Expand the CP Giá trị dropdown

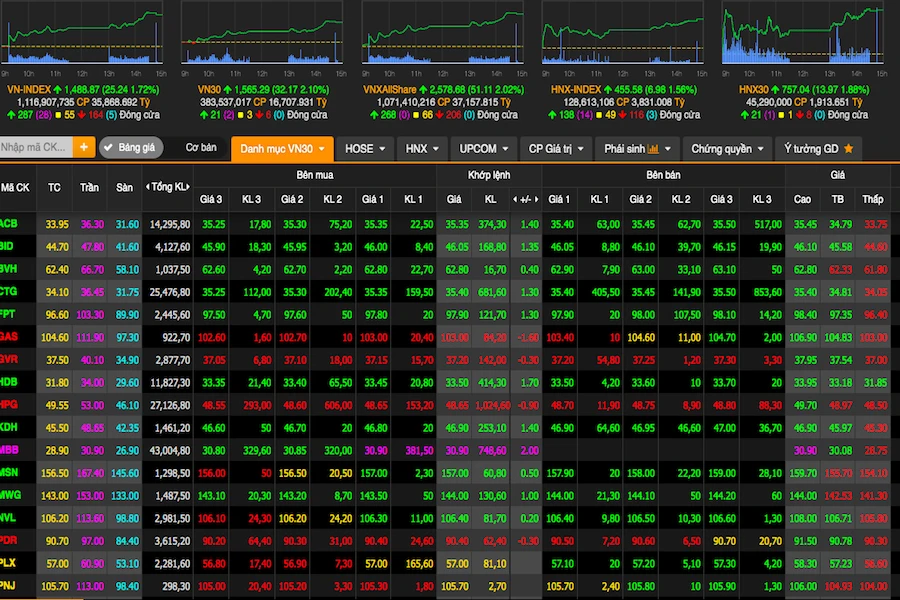pos(556,149)
